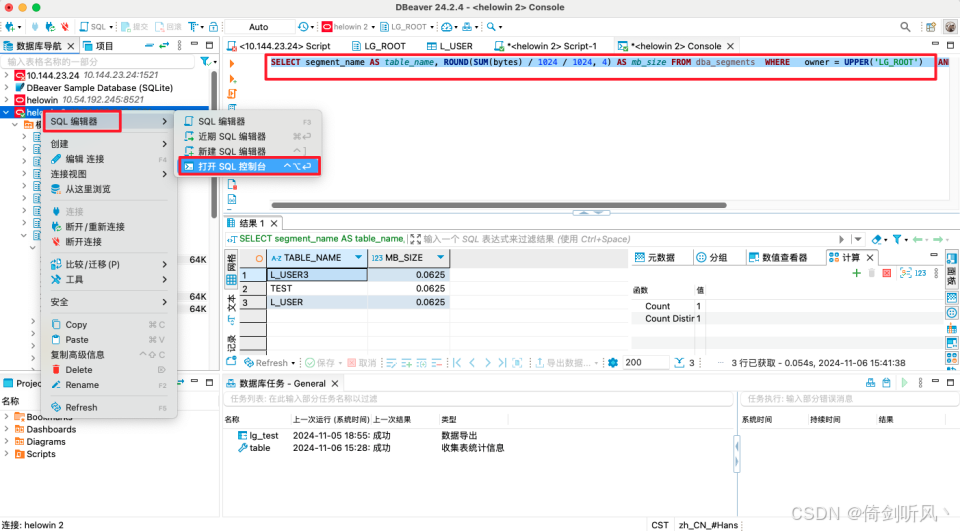Click the Connect plug icon in toolbar
Screen dimensions: 960x531
35,27
